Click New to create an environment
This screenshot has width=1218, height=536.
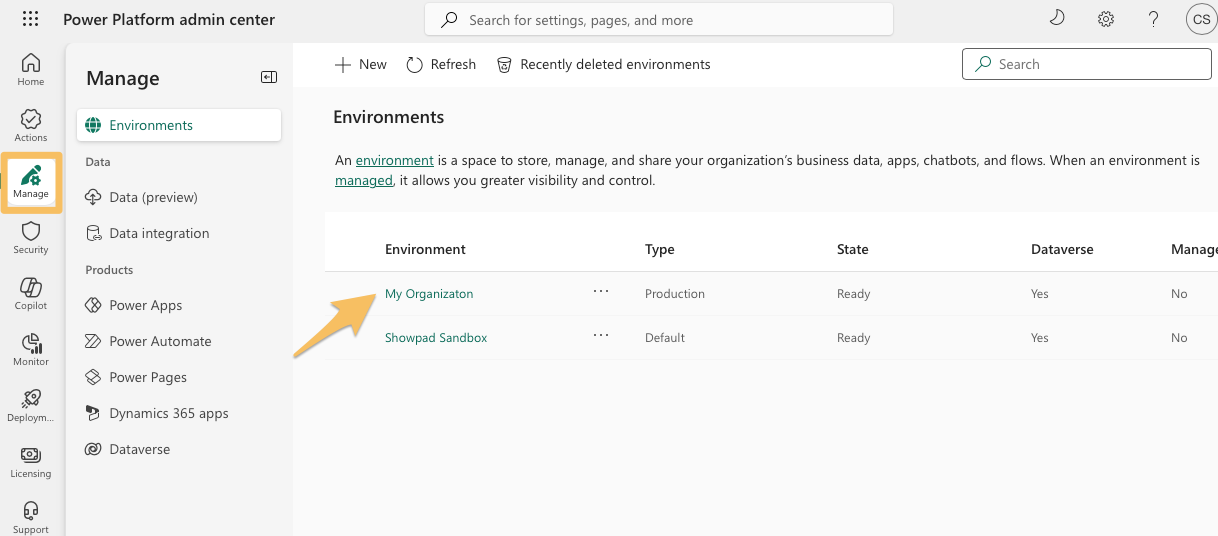[361, 64]
